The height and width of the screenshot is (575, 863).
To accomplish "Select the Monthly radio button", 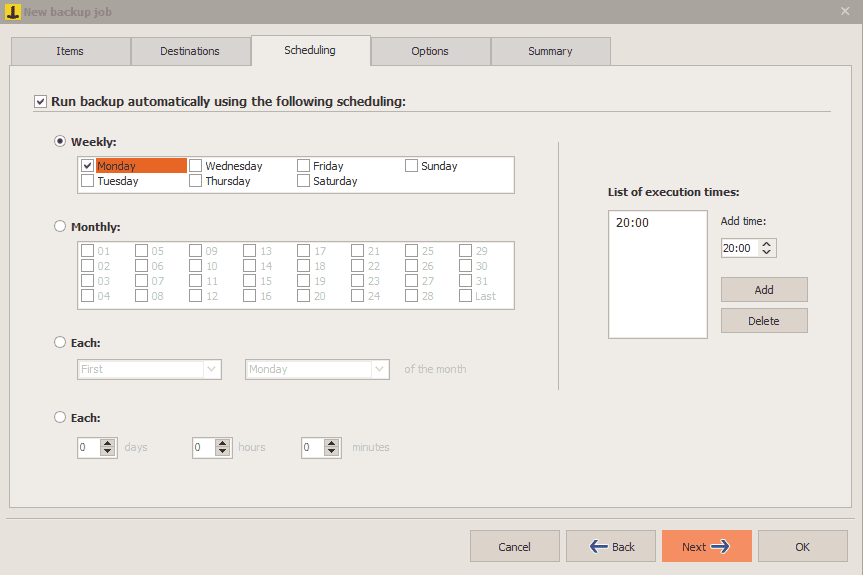I will (60, 226).
